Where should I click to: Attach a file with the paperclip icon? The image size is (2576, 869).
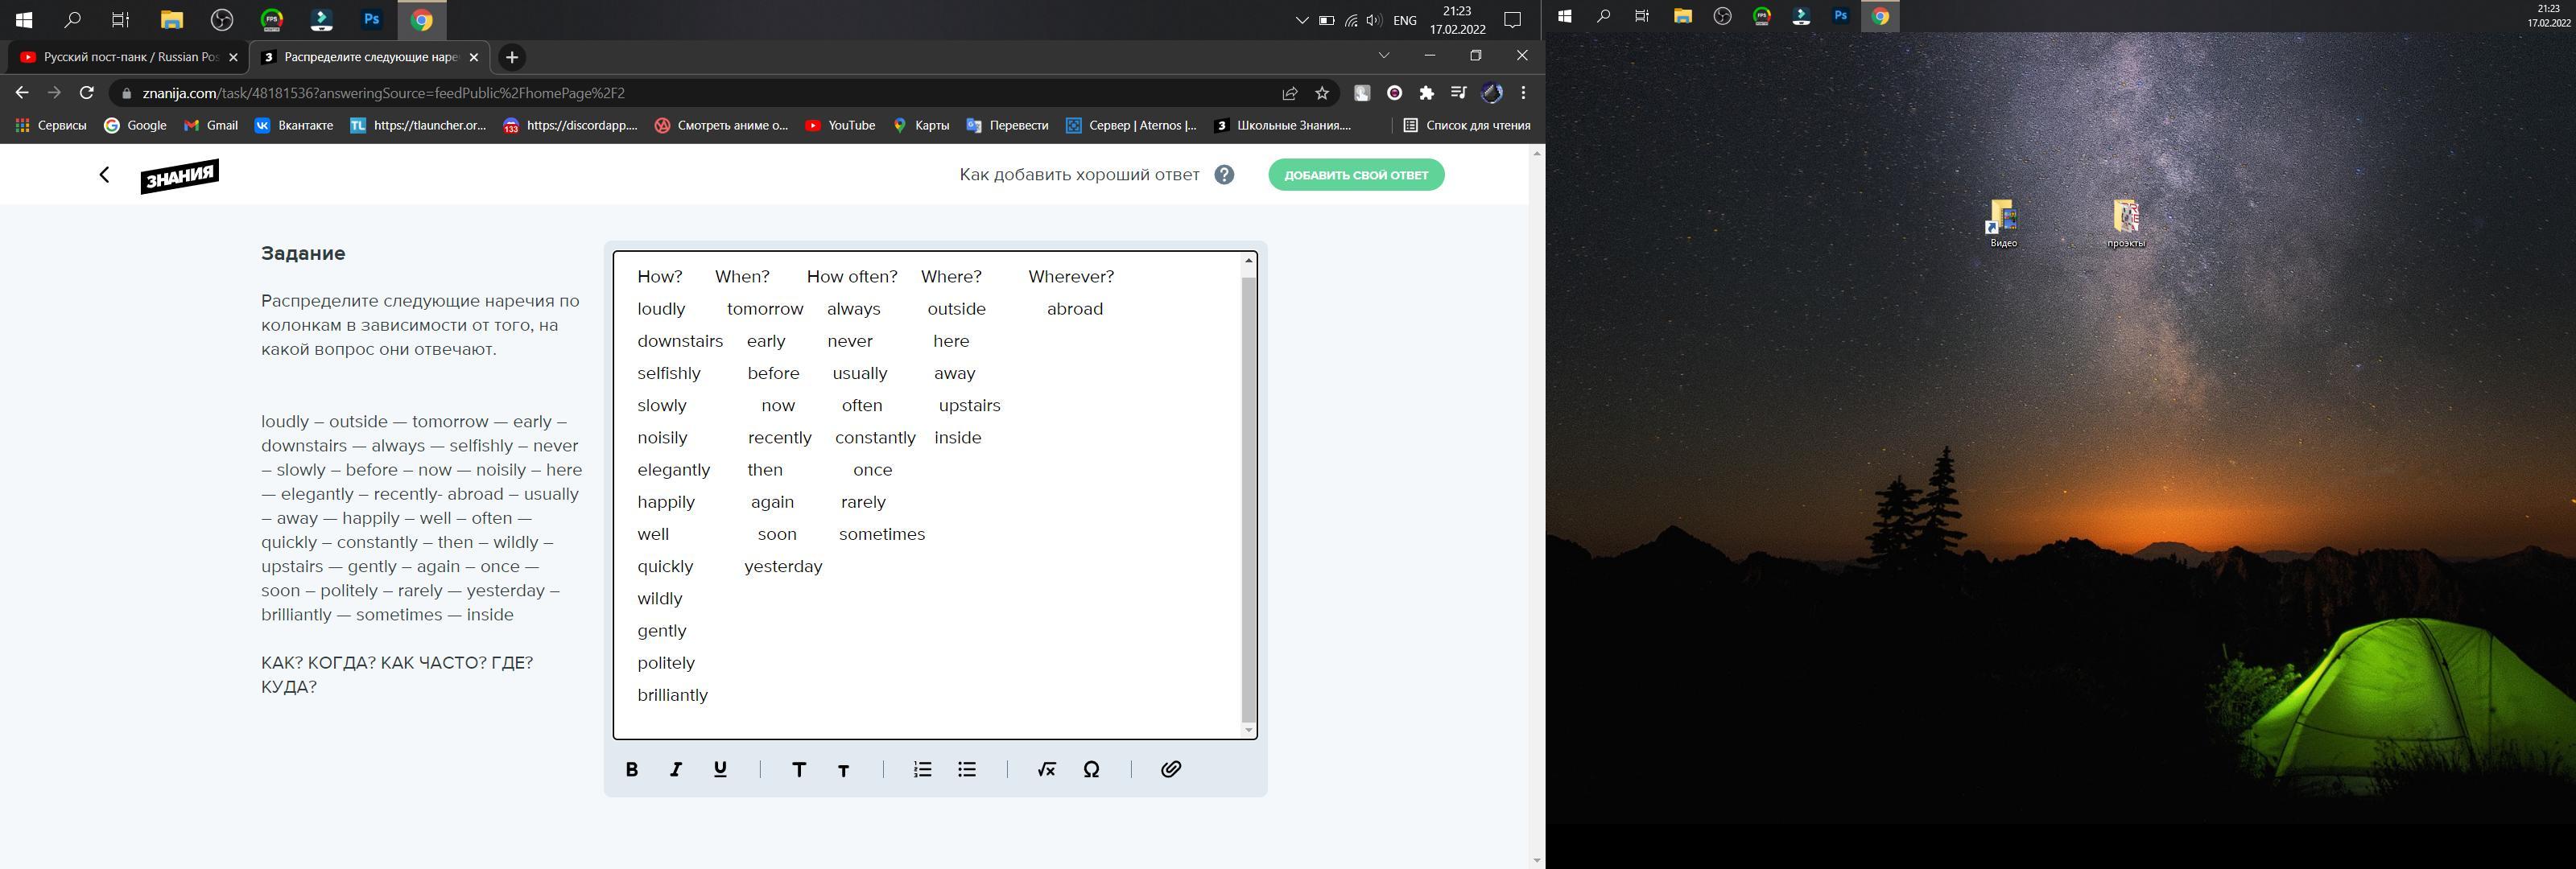1171,769
